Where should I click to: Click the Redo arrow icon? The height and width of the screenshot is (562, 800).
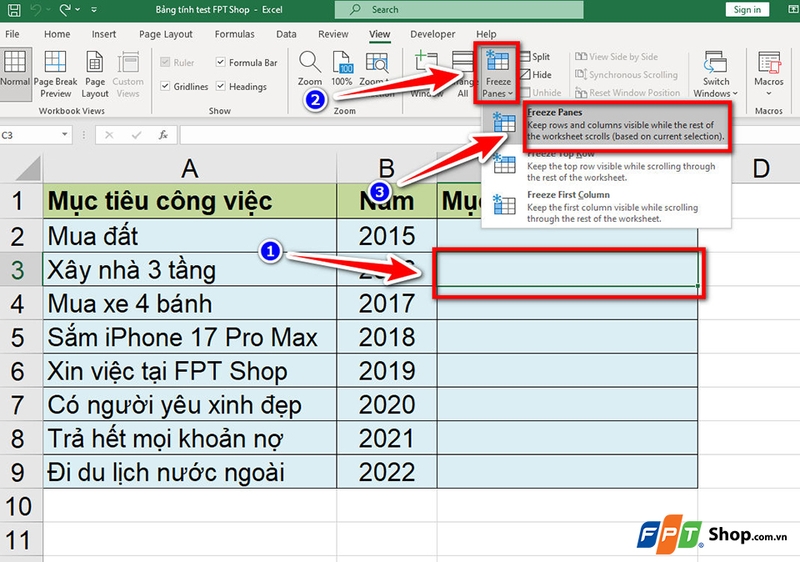coord(65,9)
